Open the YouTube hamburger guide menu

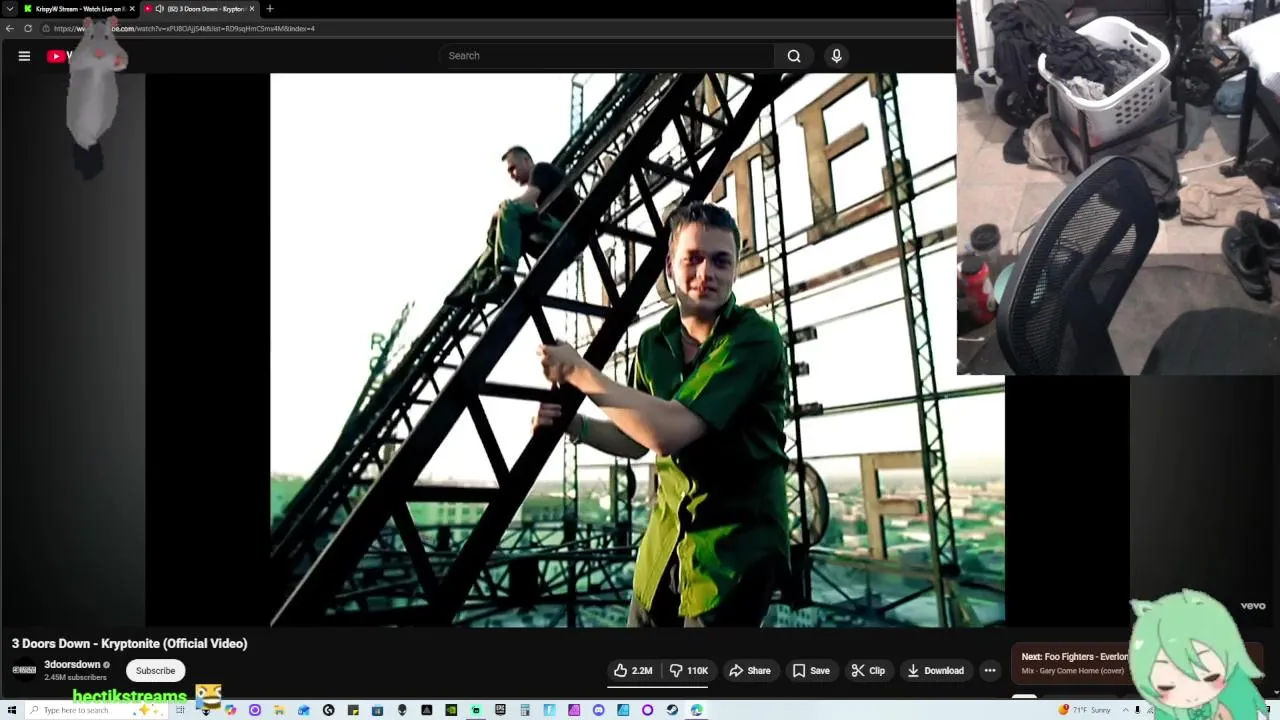24,56
